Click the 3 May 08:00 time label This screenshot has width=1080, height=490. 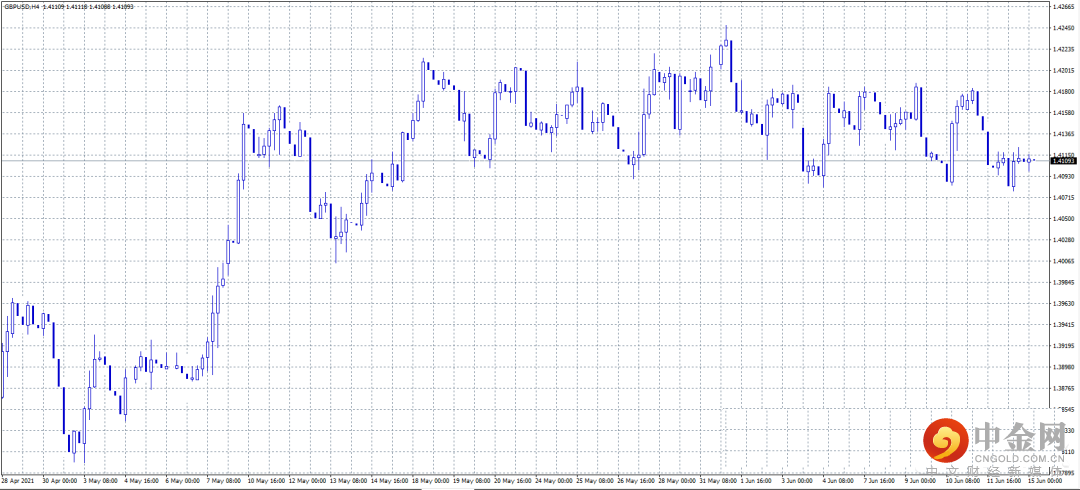coord(101,480)
